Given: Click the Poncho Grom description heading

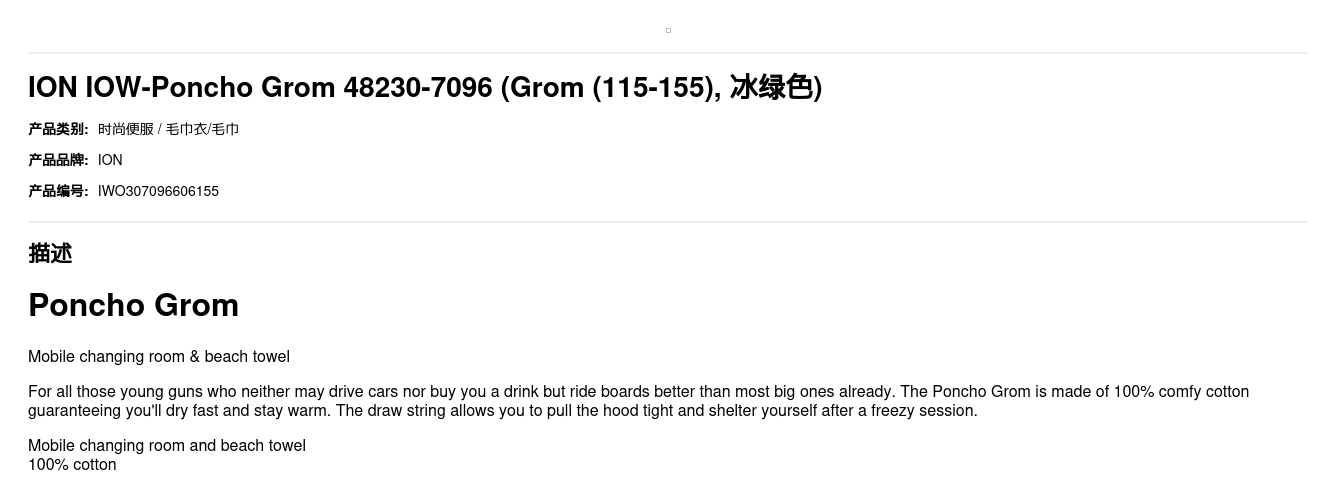Looking at the screenshot, I should tap(133, 305).
